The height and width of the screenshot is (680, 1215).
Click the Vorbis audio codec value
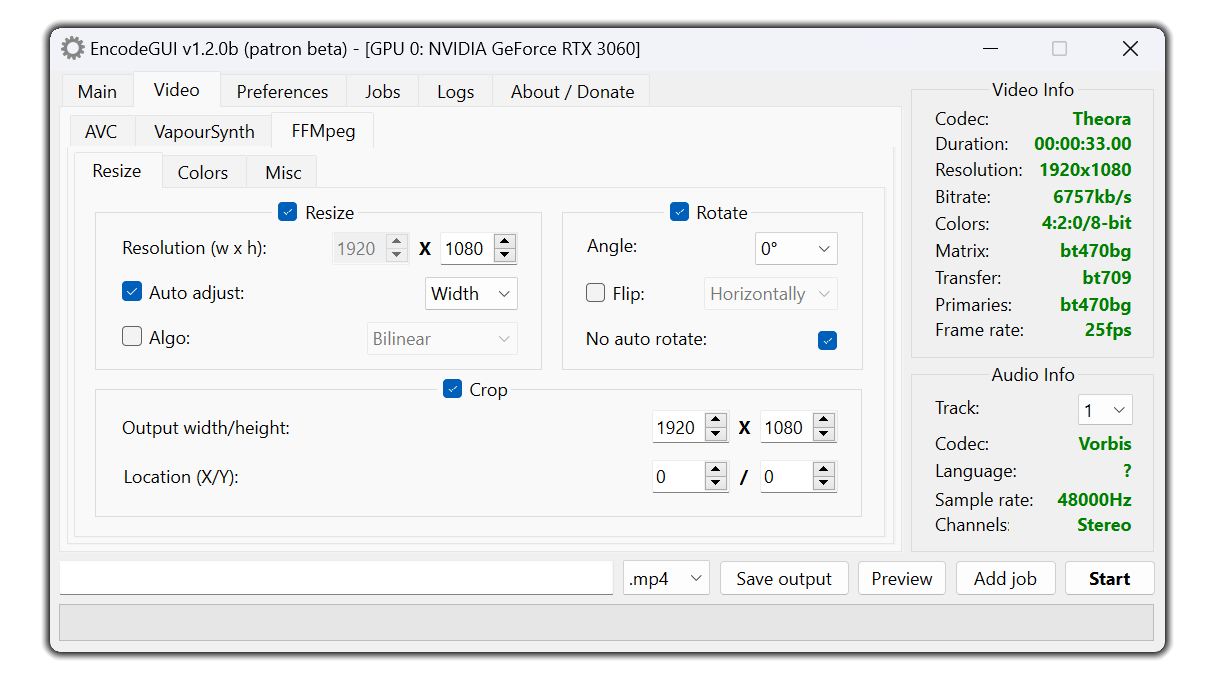click(x=1105, y=443)
